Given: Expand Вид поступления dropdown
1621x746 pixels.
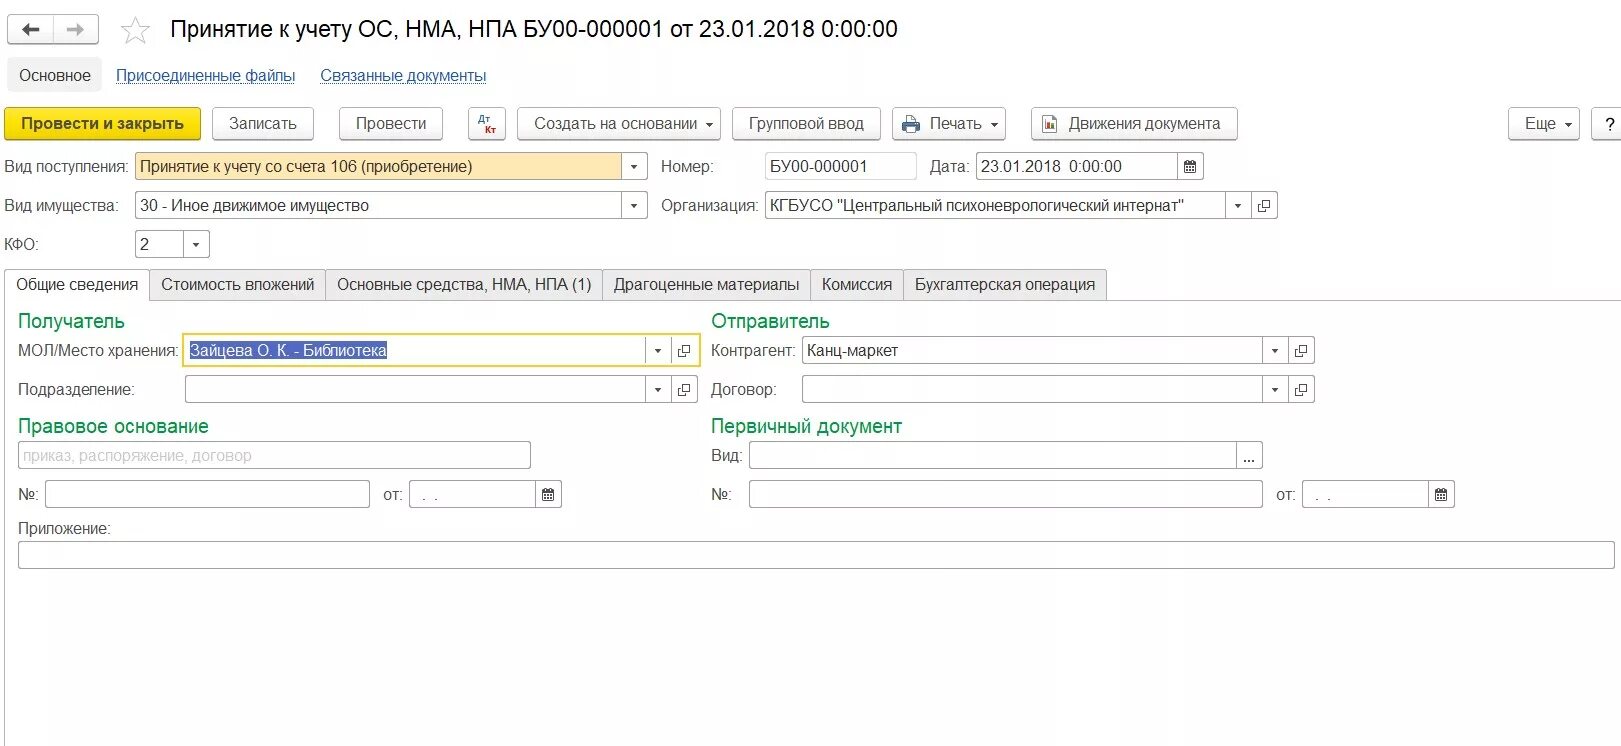Looking at the screenshot, I should 634,167.
